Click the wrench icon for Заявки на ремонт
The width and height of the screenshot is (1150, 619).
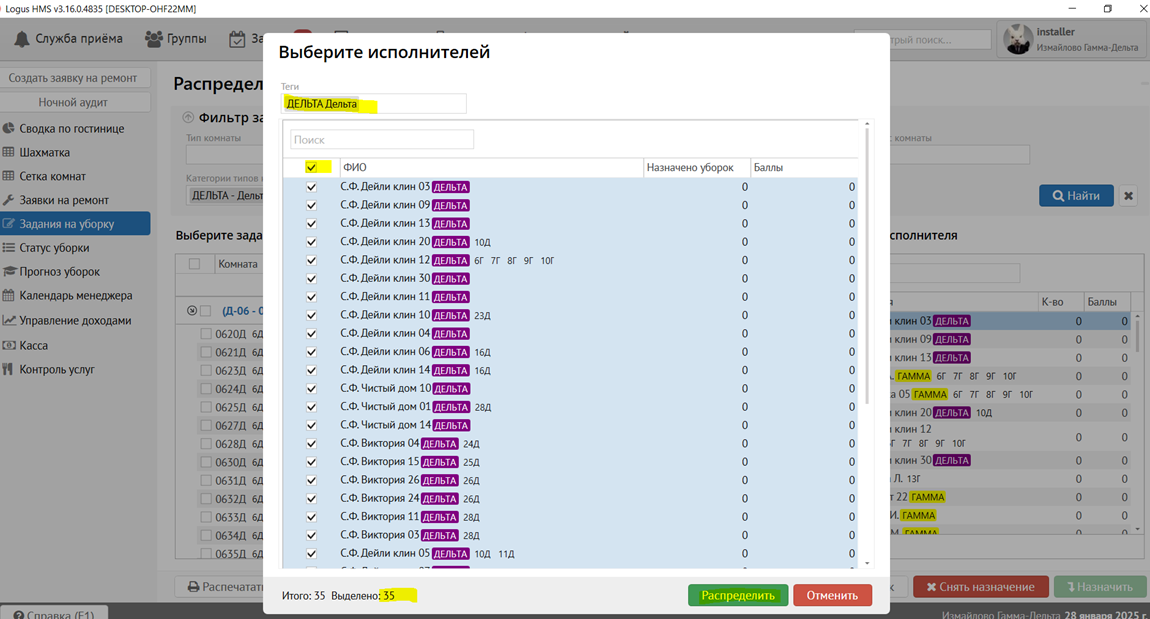[x=9, y=200]
